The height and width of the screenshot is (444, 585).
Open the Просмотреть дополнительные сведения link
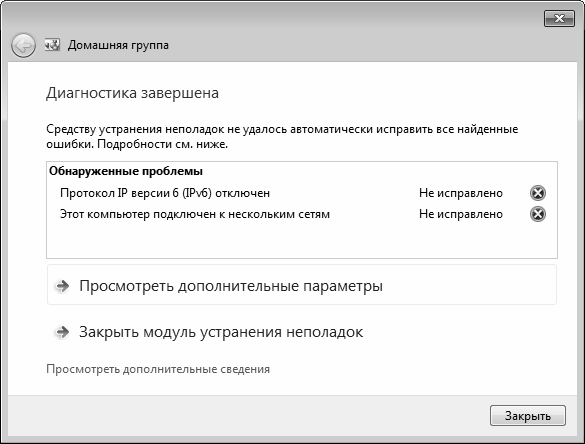pyautogui.click(x=158, y=369)
